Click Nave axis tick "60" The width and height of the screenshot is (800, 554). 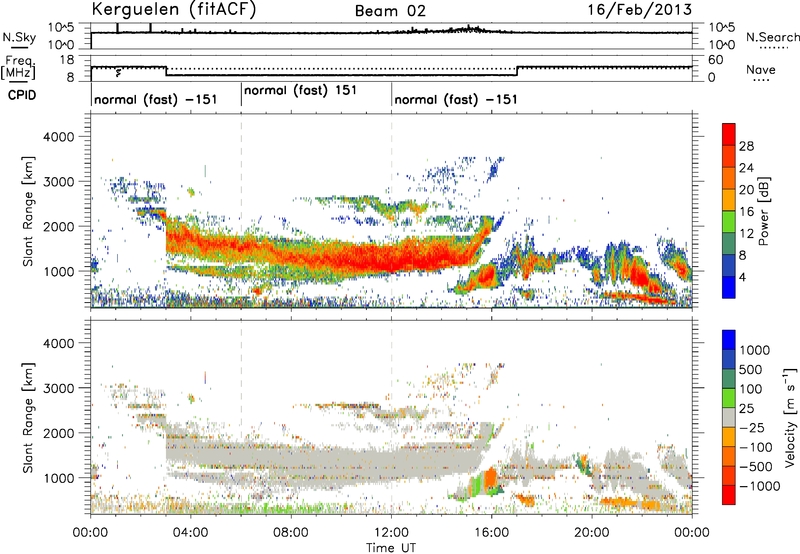click(x=715, y=60)
